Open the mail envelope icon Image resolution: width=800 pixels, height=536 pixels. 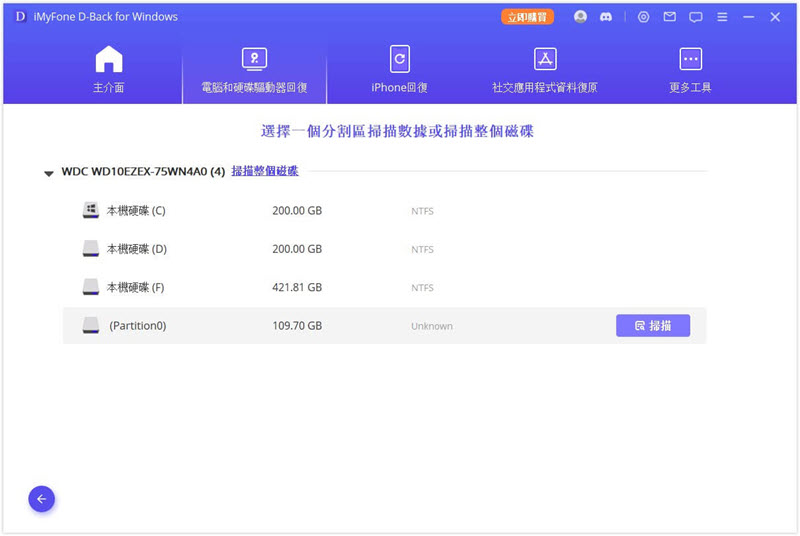coord(669,17)
